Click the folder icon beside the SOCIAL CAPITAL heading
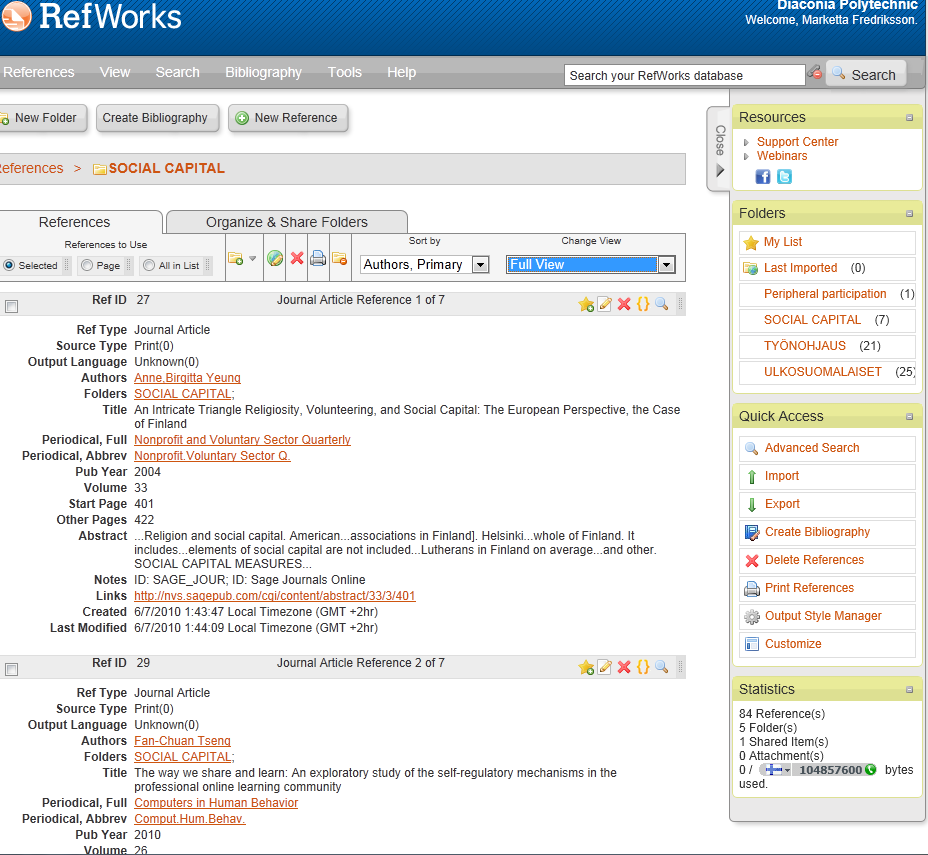Viewport: 928px width, 855px height. point(99,169)
